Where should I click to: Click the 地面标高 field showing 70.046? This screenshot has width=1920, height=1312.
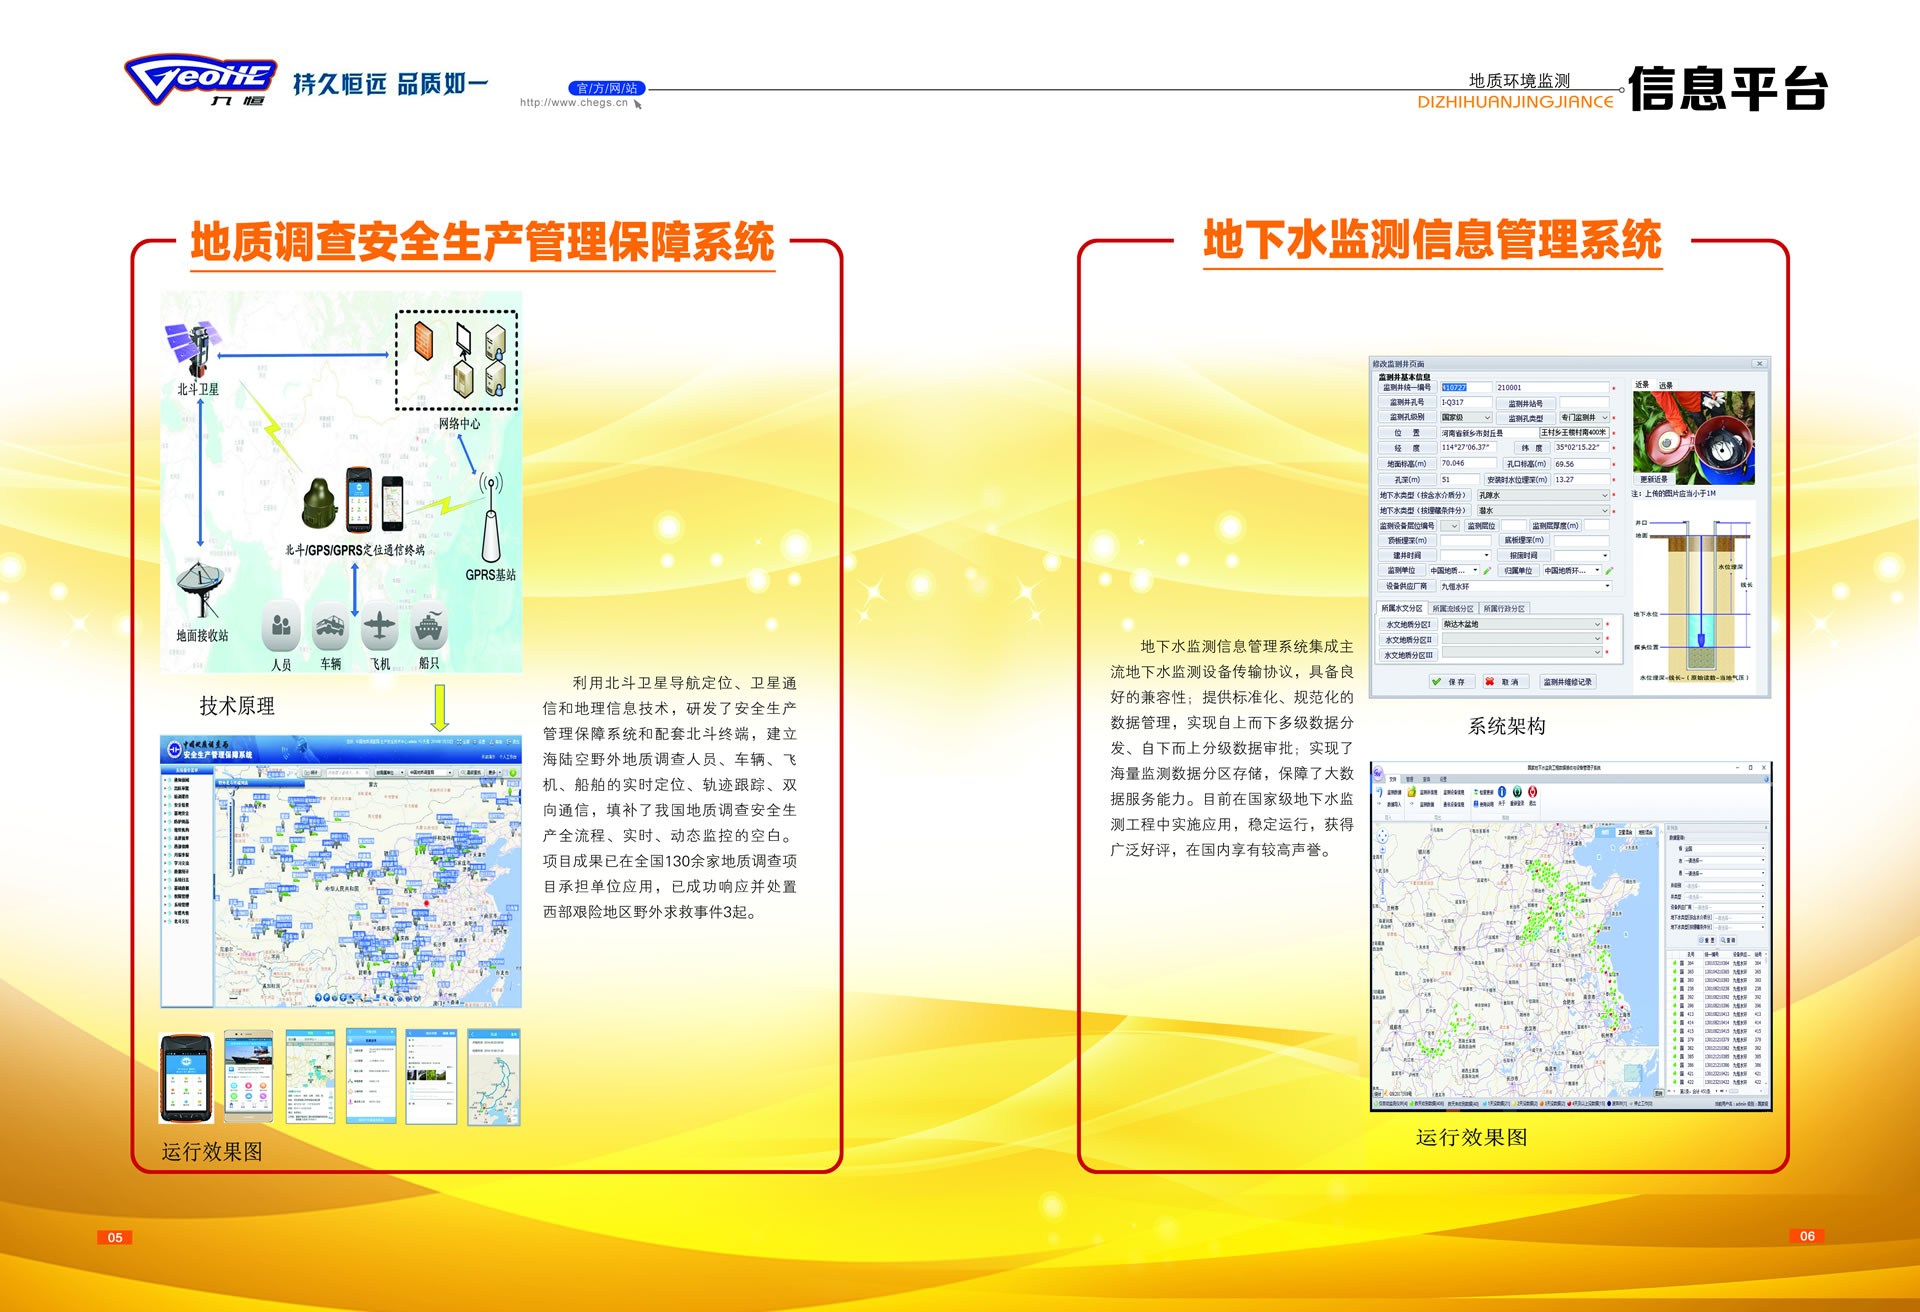tap(1468, 463)
